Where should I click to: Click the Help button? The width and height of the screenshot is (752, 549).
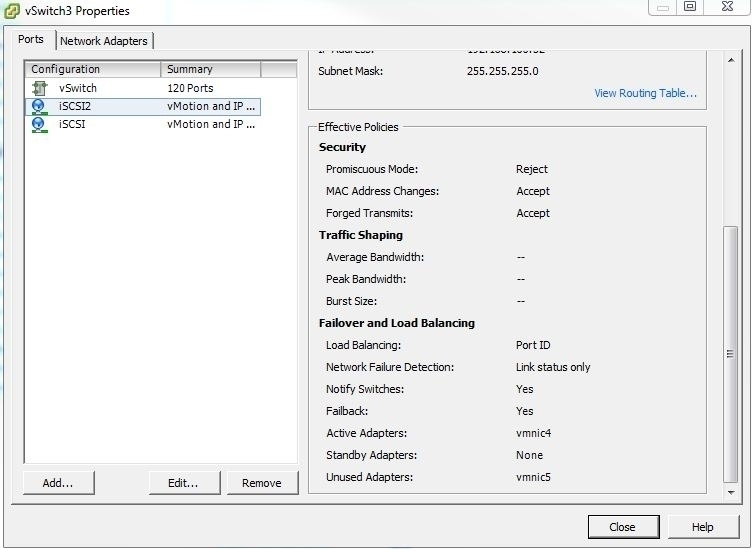click(703, 527)
